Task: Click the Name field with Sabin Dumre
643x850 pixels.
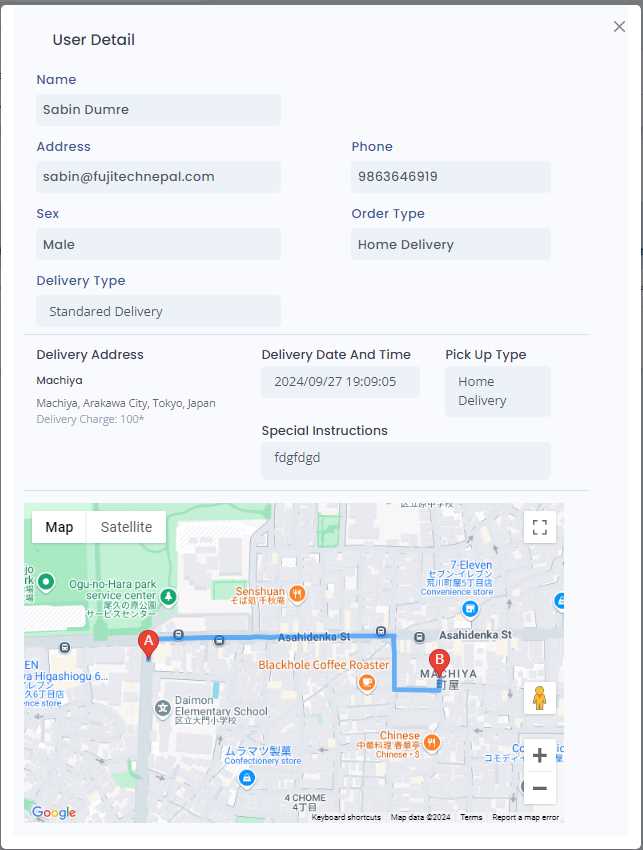Action: click(x=159, y=110)
